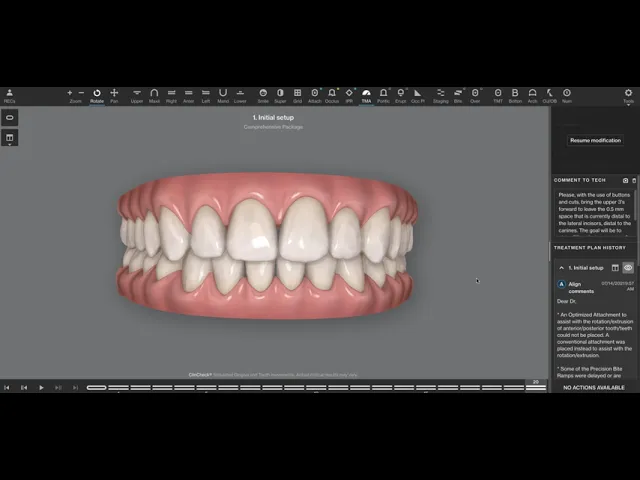
Task: Select final stage 20 on the timeline
Action: coord(536,388)
